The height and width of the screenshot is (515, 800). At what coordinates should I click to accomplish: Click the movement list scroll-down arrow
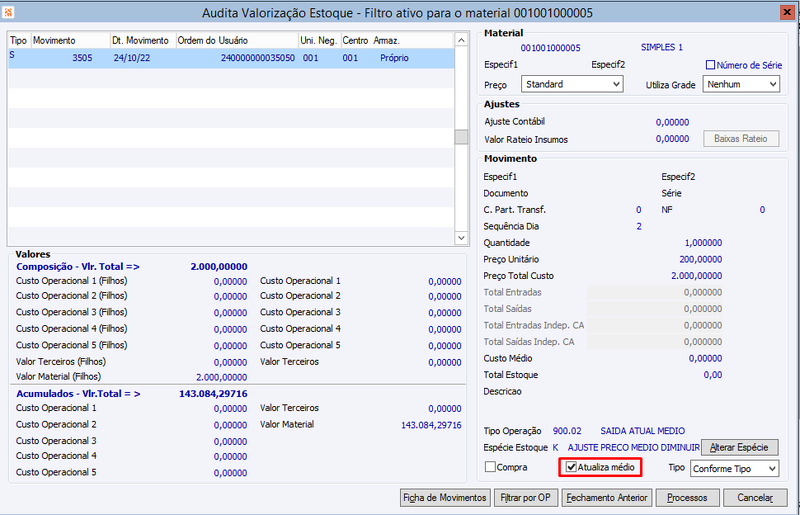pos(461,238)
